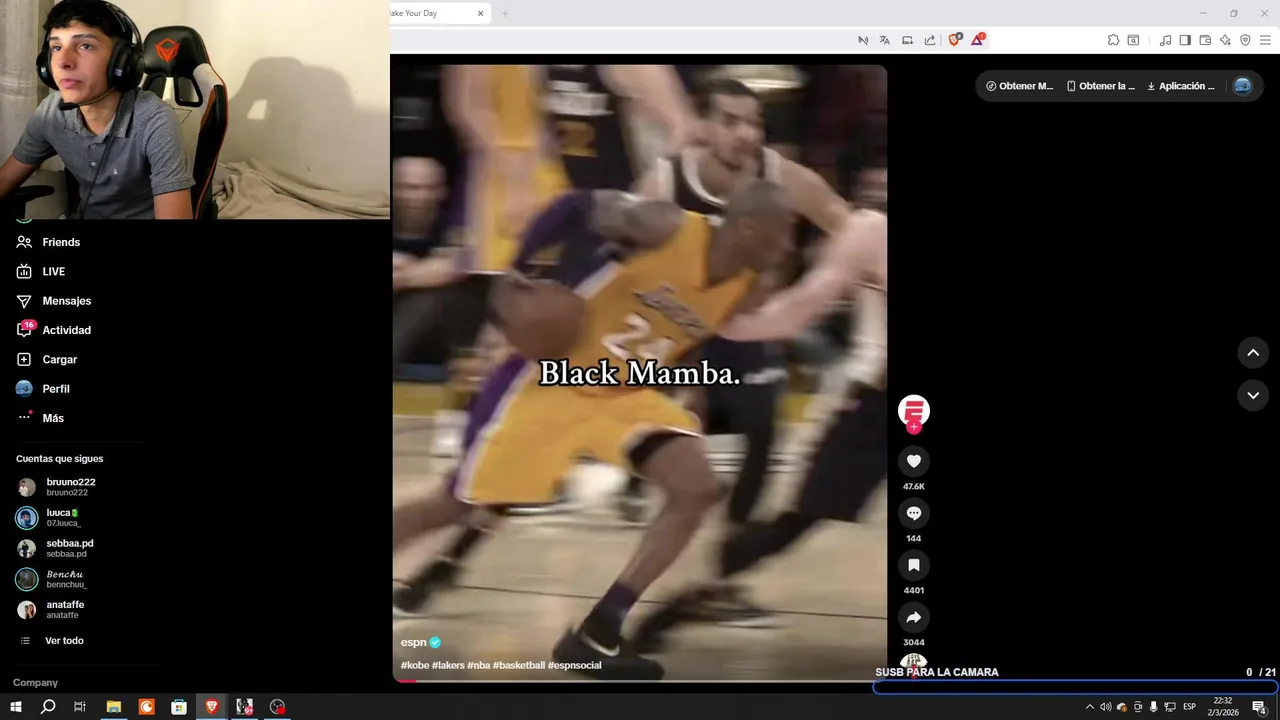Open a new browser tab with plus
The width and height of the screenshot is (1280, 720).
click(505, 13)
